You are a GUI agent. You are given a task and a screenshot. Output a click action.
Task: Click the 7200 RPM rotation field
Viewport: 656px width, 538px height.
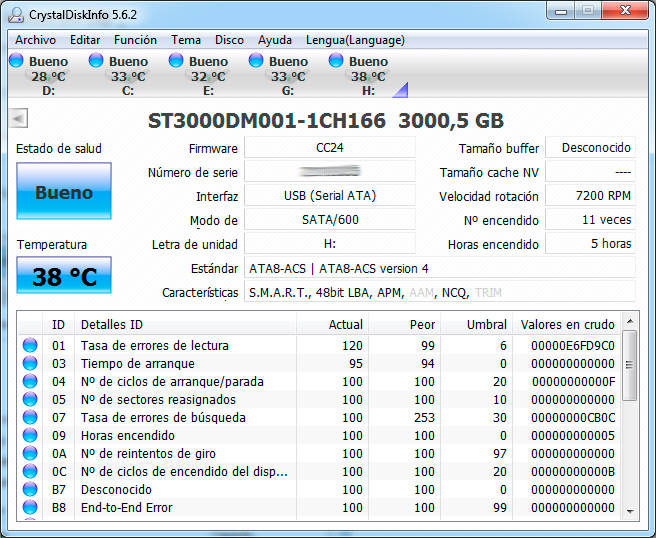590,196
